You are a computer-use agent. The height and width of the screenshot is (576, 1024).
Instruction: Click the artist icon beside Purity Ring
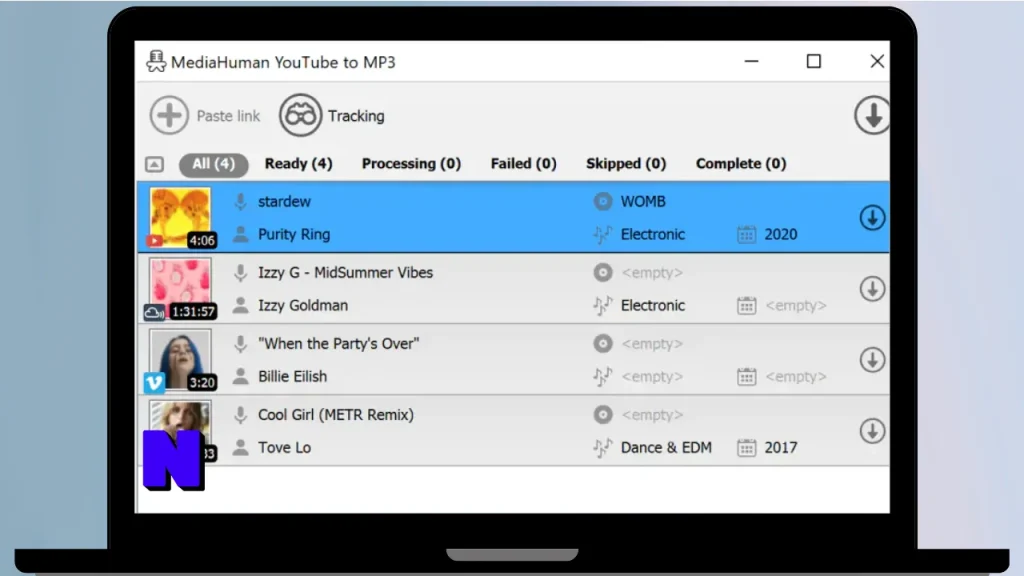click(x=240, y=234)
